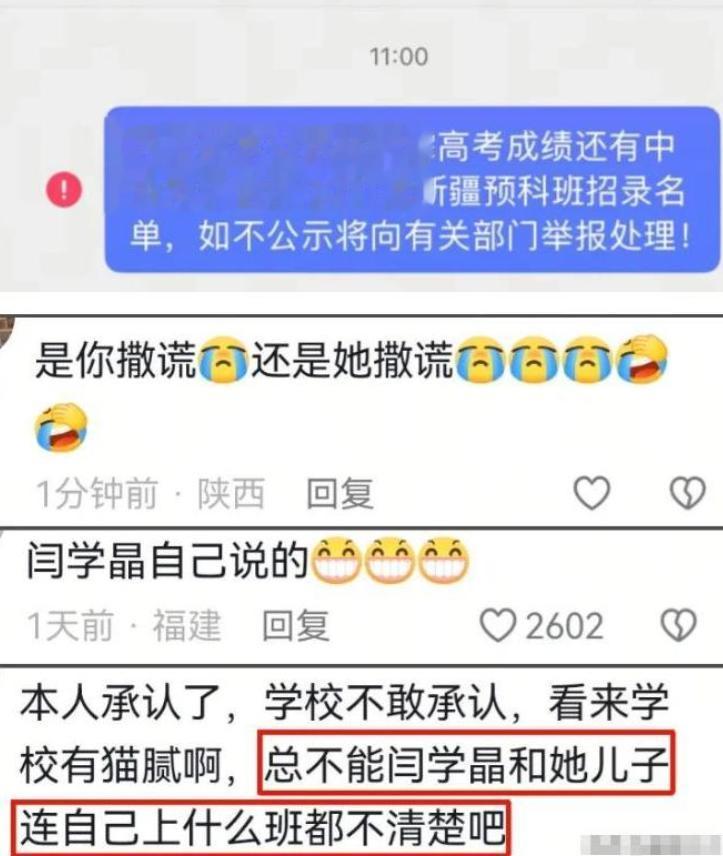
Task: Like the Shaanxi comment with heart icon
Action: click(591, 492)
